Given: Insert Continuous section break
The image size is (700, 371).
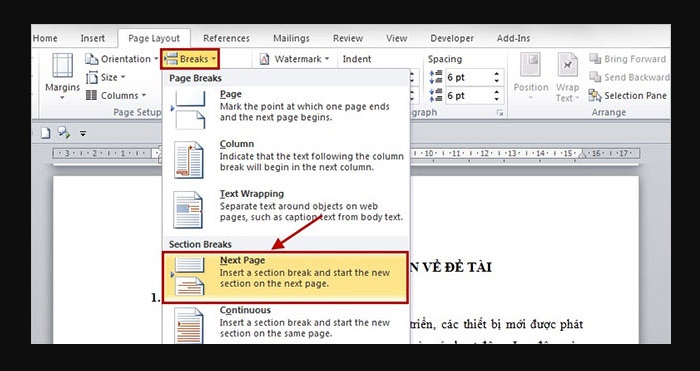Looking at the screenshot, I should (x=286, y=324).
